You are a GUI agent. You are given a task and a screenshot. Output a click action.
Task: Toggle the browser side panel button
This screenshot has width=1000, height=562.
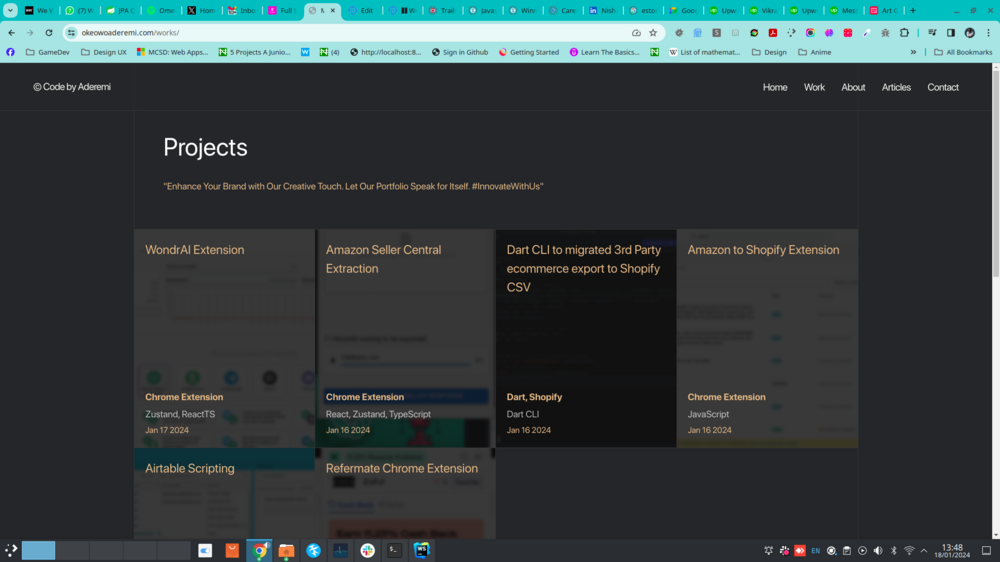tap(950, 32)
